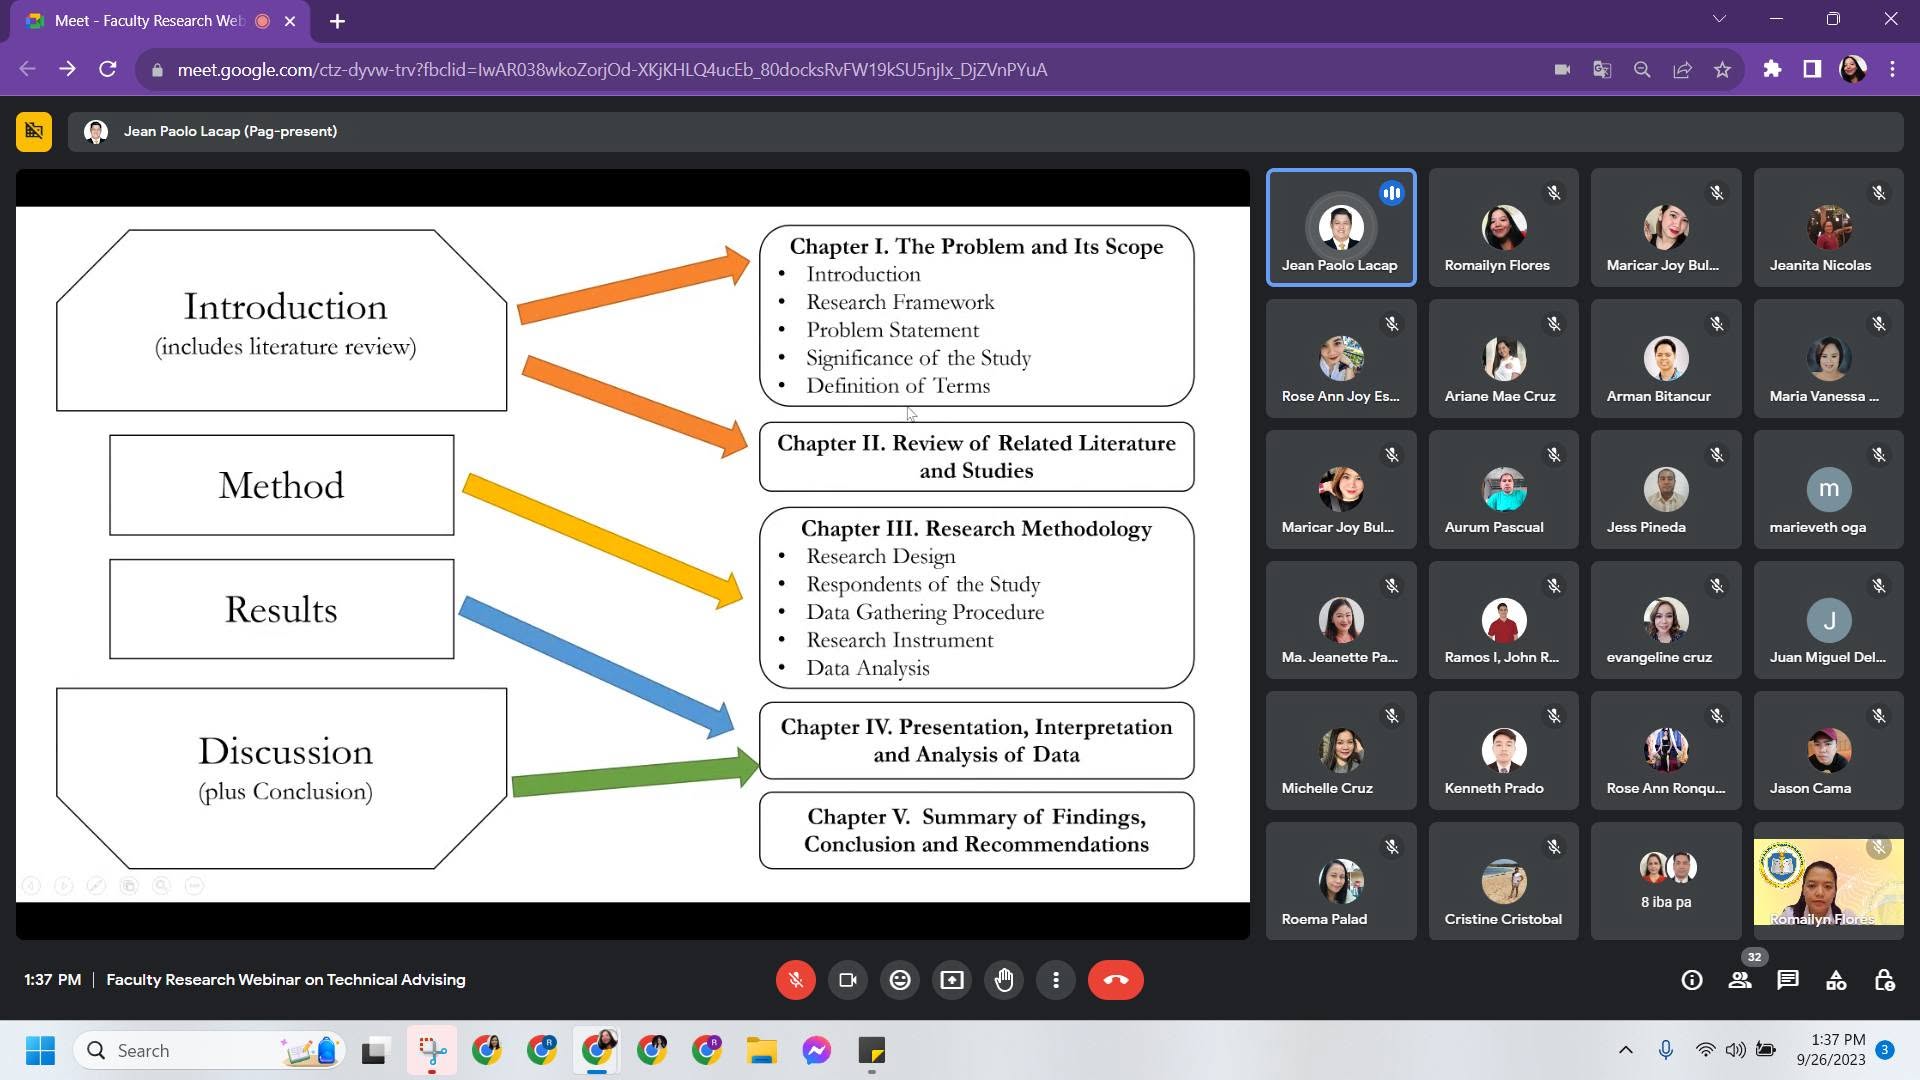Open Snipping Tool from the taskbar
This screenshot has height=1080, width=1920.
[x=432, y=1051]
